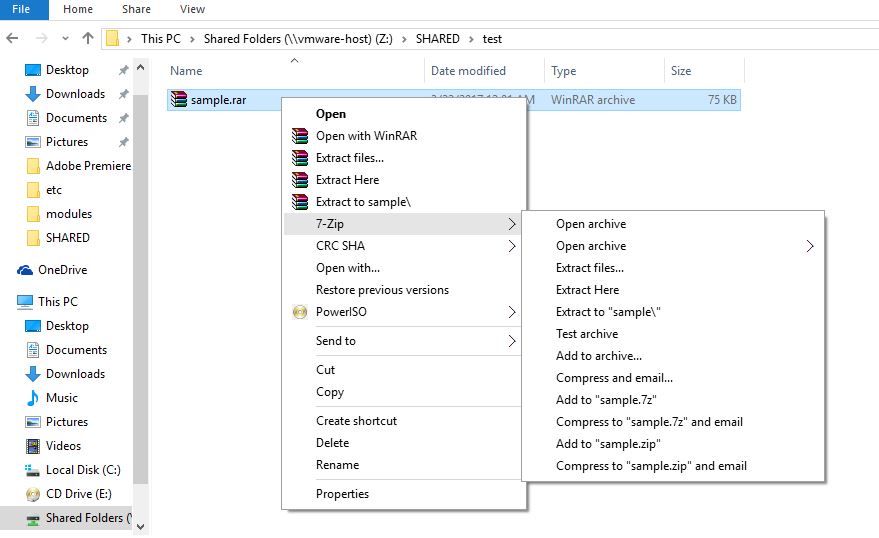Viewport: 879px width, 538px height.
Task: Expand the Send to submenu arrow
Action: tap(512, 341)
